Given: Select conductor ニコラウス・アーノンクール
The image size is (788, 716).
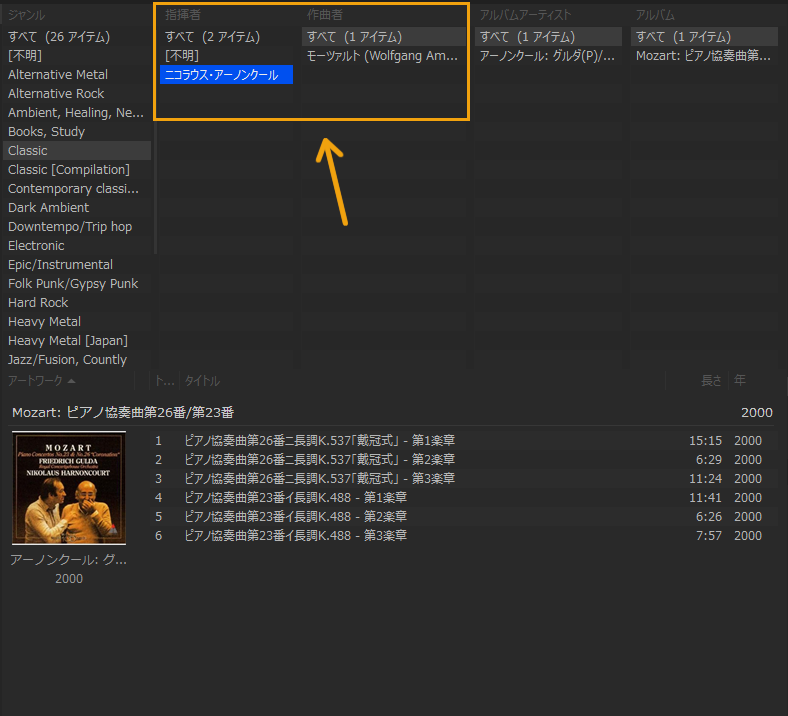Looking at the screenshot, I should coord(226,75).
